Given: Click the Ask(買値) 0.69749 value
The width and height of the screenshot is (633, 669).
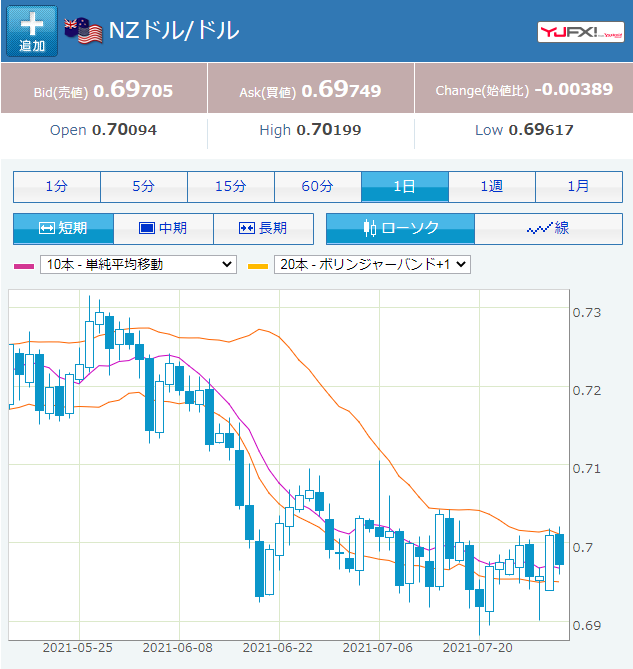Looking at the screenshot, I should click(x=311, y=89).
